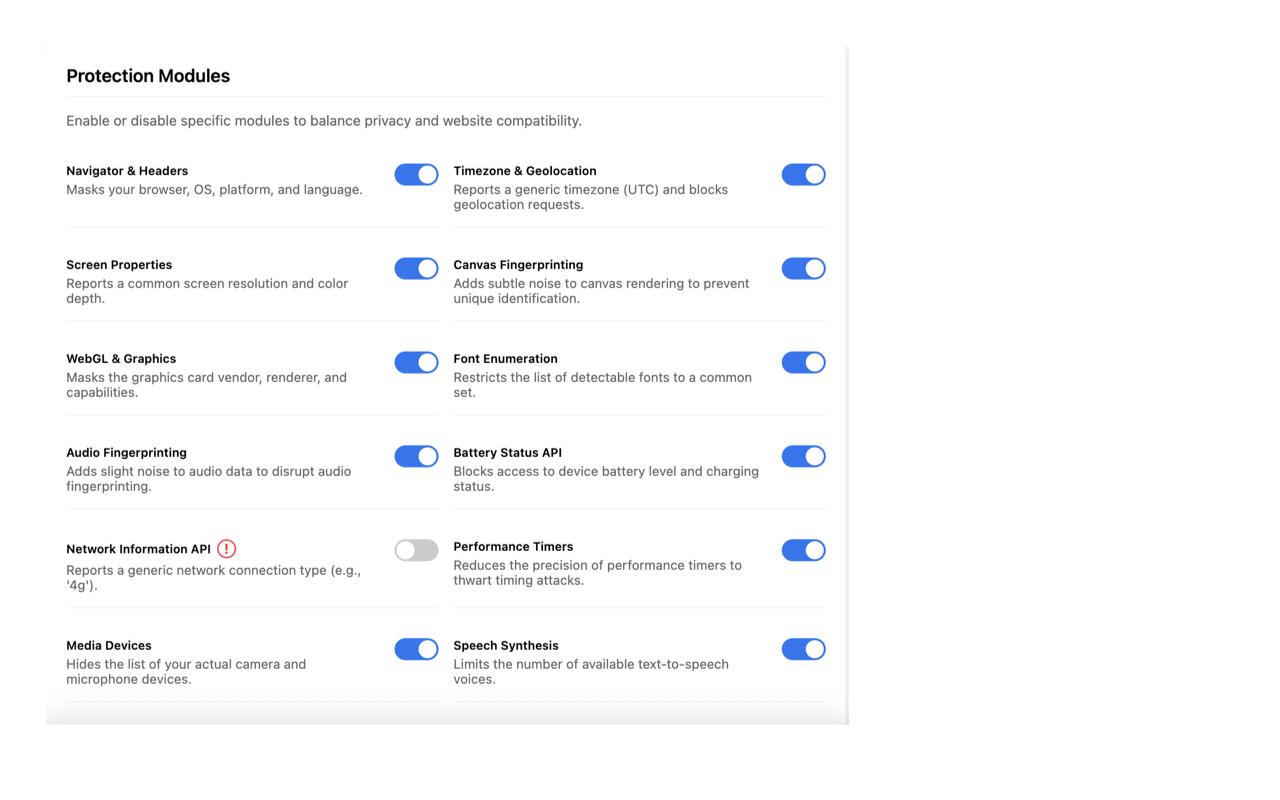Switch off Speech Synthesis limiting

pos(804,649)
